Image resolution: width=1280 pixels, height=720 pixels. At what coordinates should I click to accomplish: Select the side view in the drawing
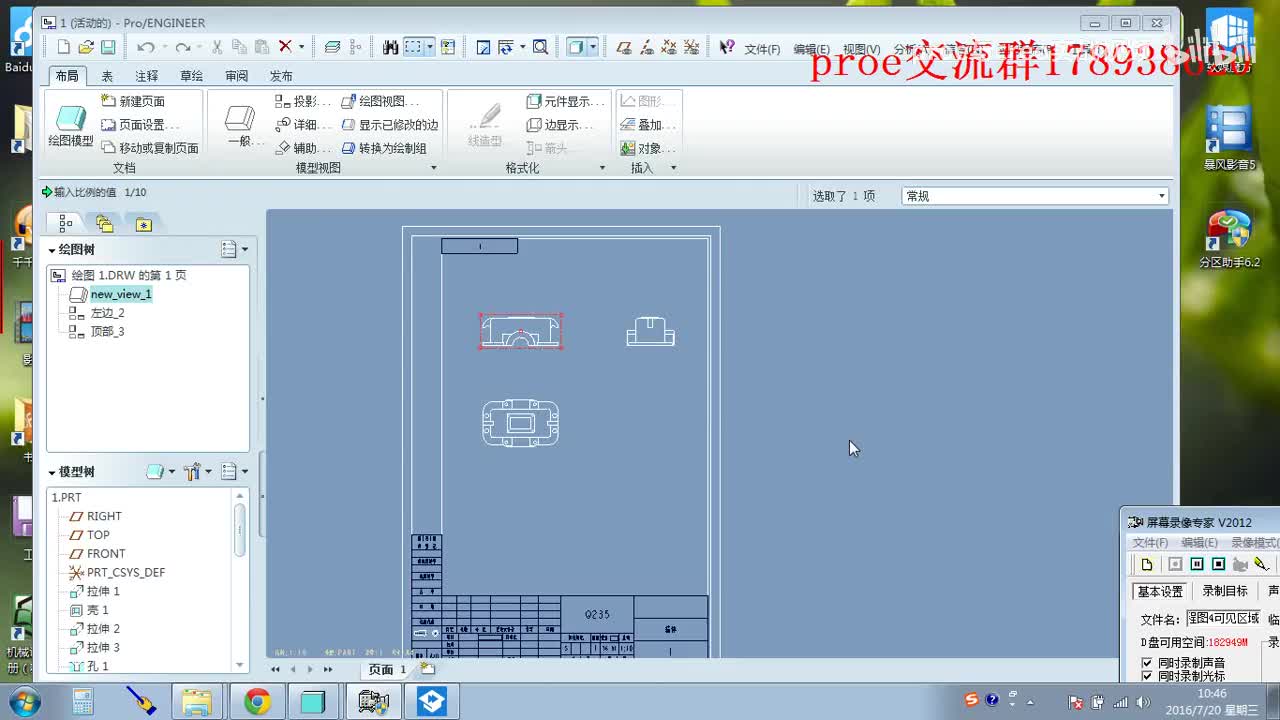pos(651,332)
